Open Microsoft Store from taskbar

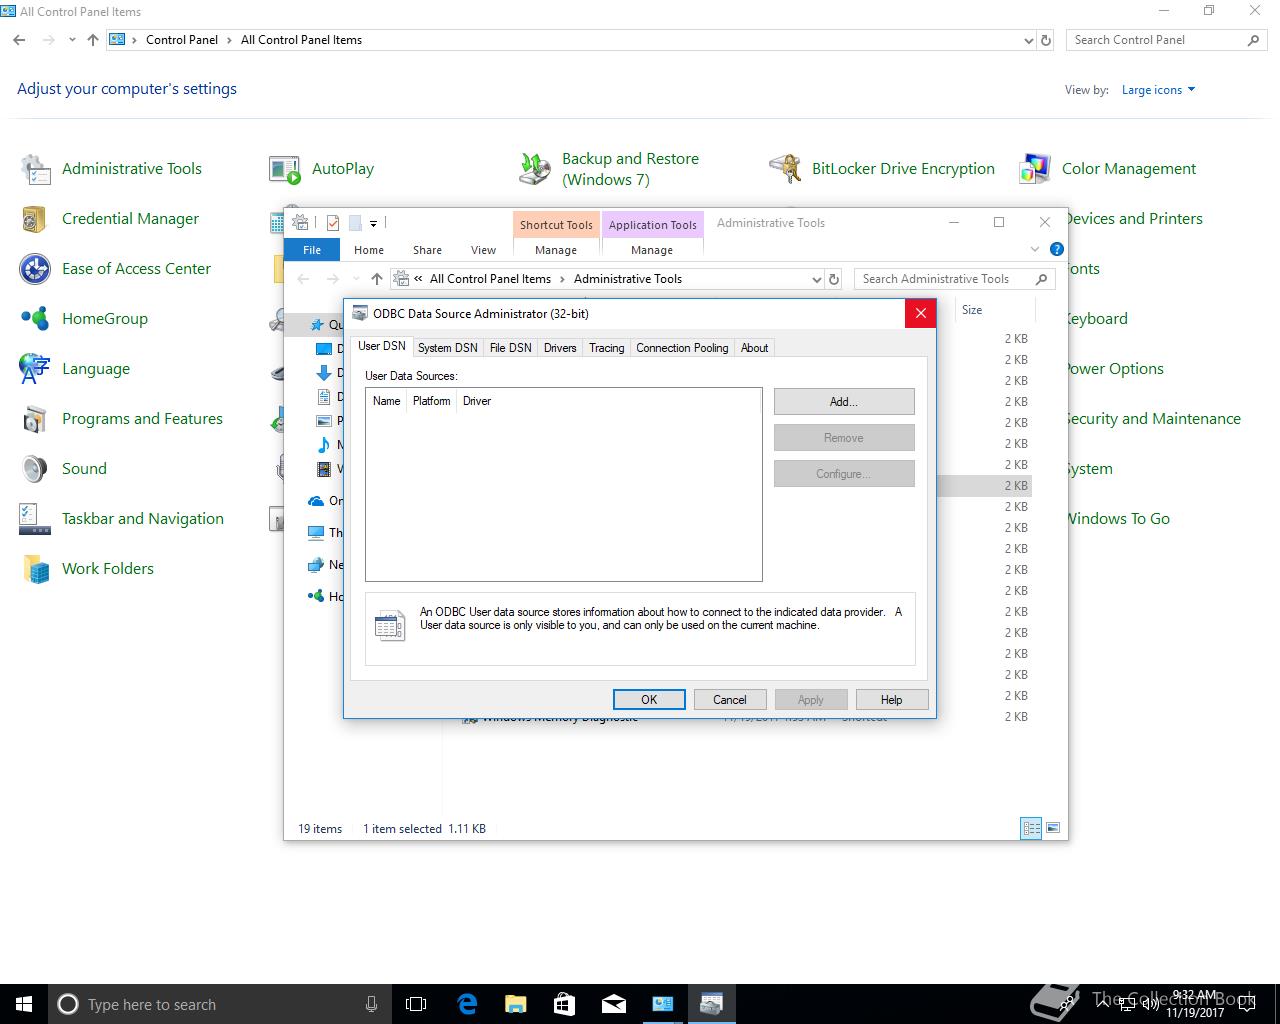564,1004
